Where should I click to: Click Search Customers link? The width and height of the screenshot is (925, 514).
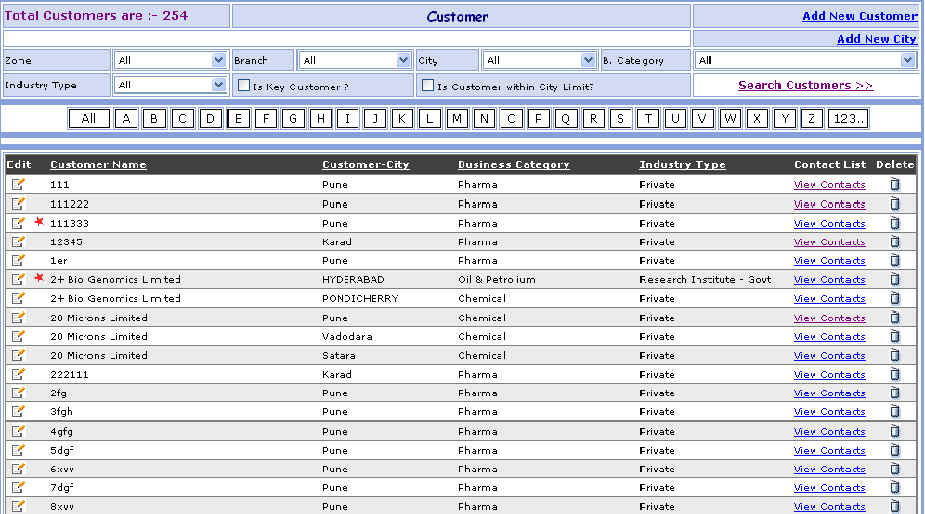tap(805, 85)
